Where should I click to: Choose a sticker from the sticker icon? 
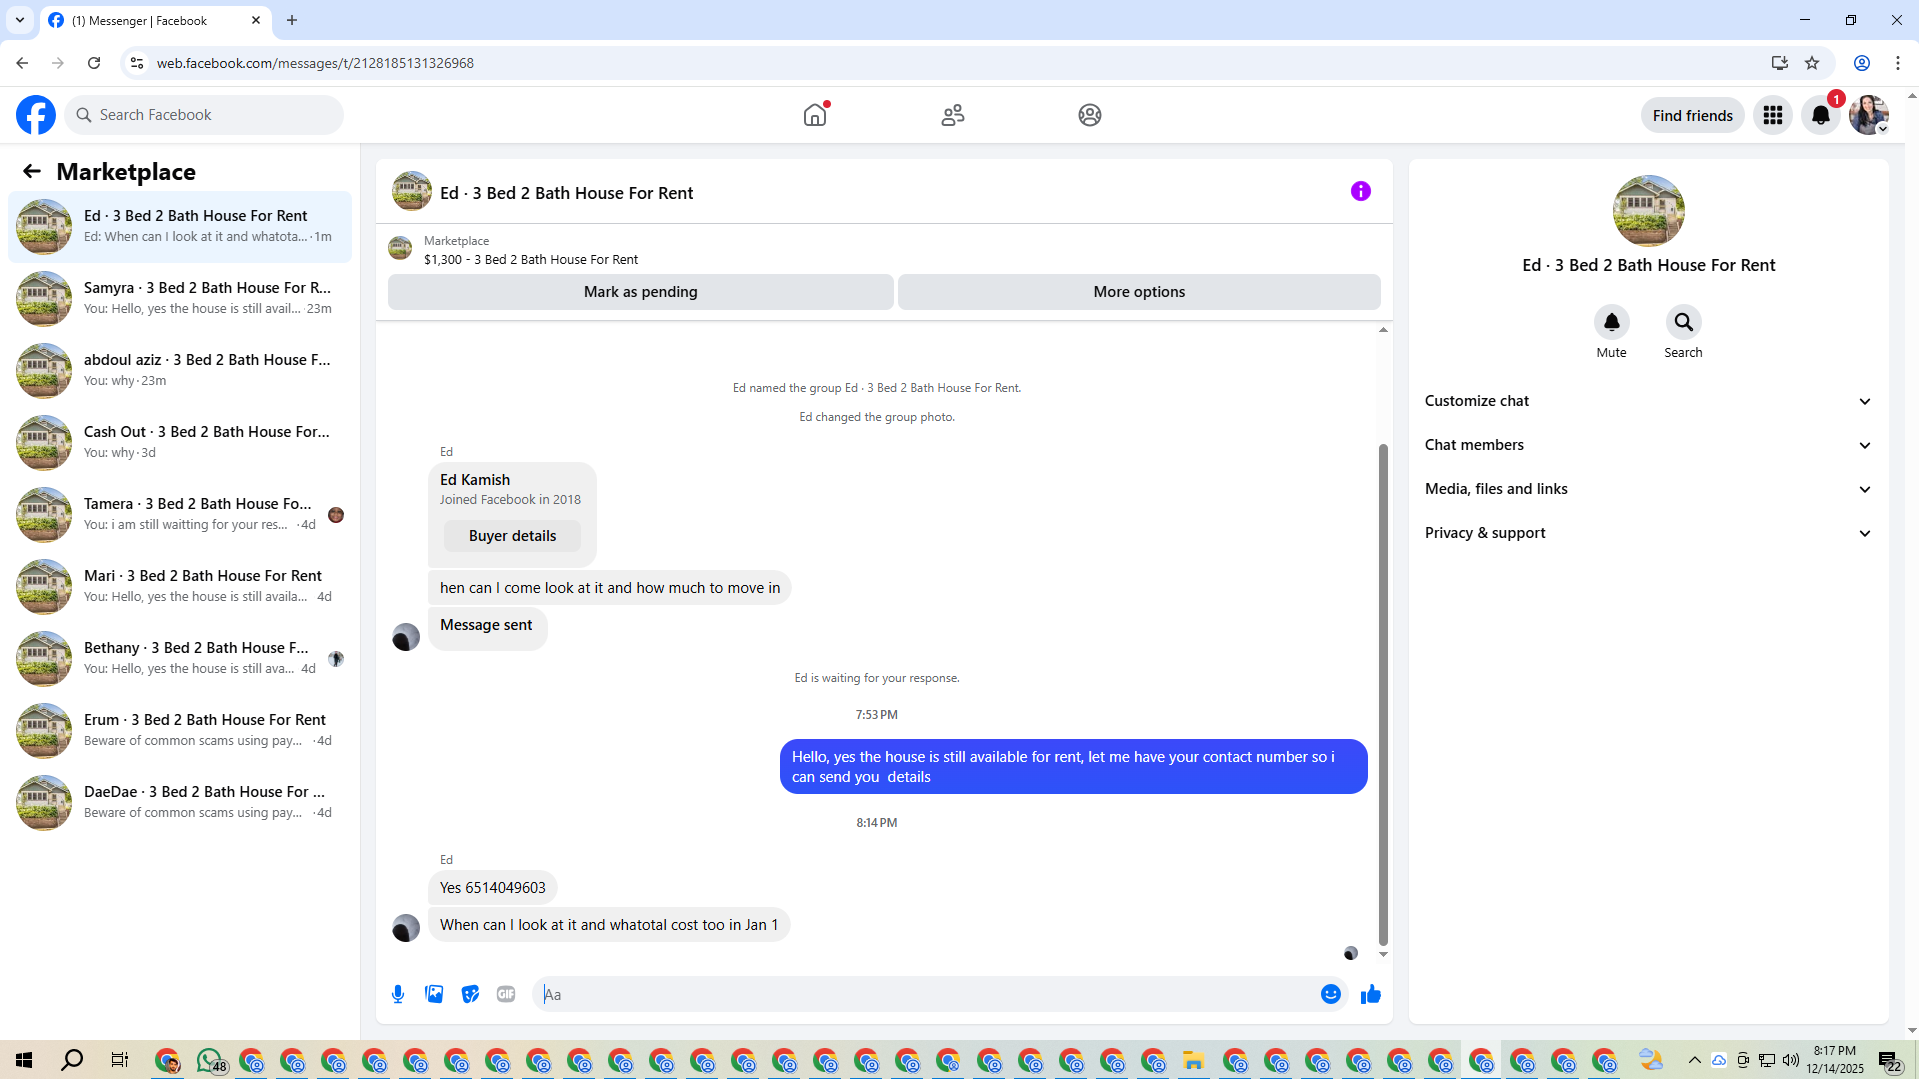tap(470, 994)
